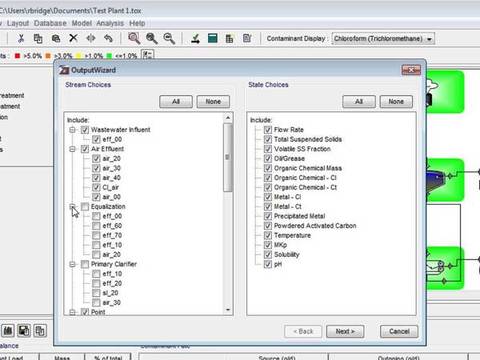Click the save icon in bottom-left toolbar
The height and width of the screenshot is (360, 480).
tap(24, 331)
